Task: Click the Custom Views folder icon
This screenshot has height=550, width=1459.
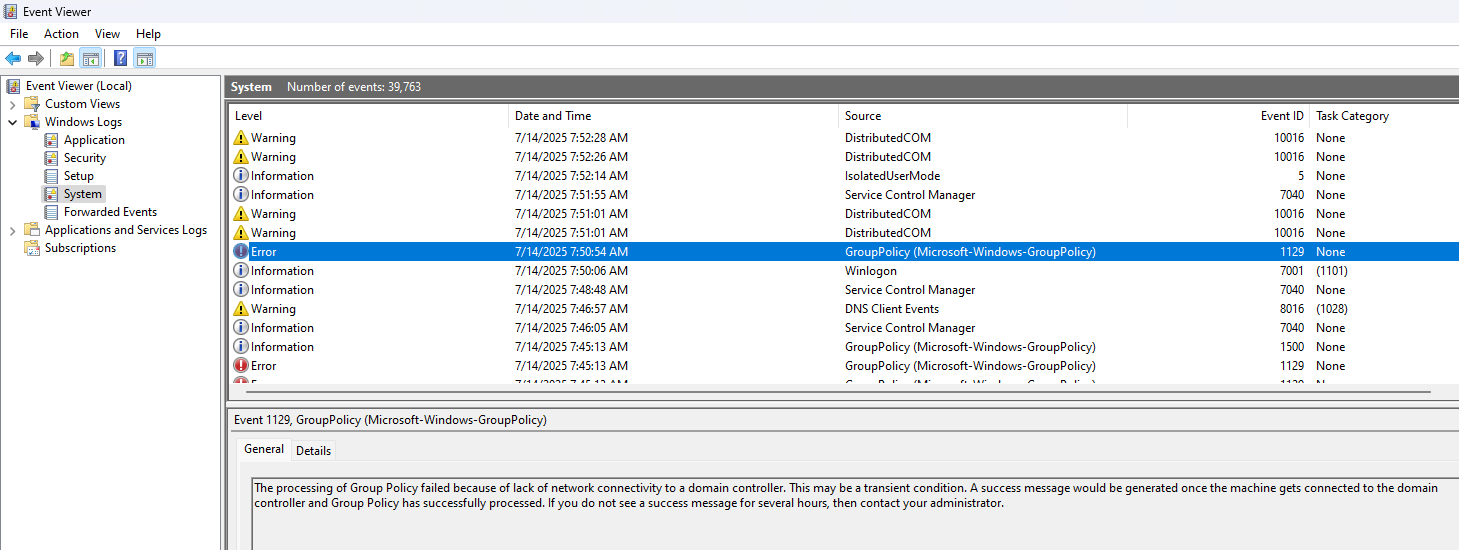Action: pyautogui.click(x=32, y=104)
